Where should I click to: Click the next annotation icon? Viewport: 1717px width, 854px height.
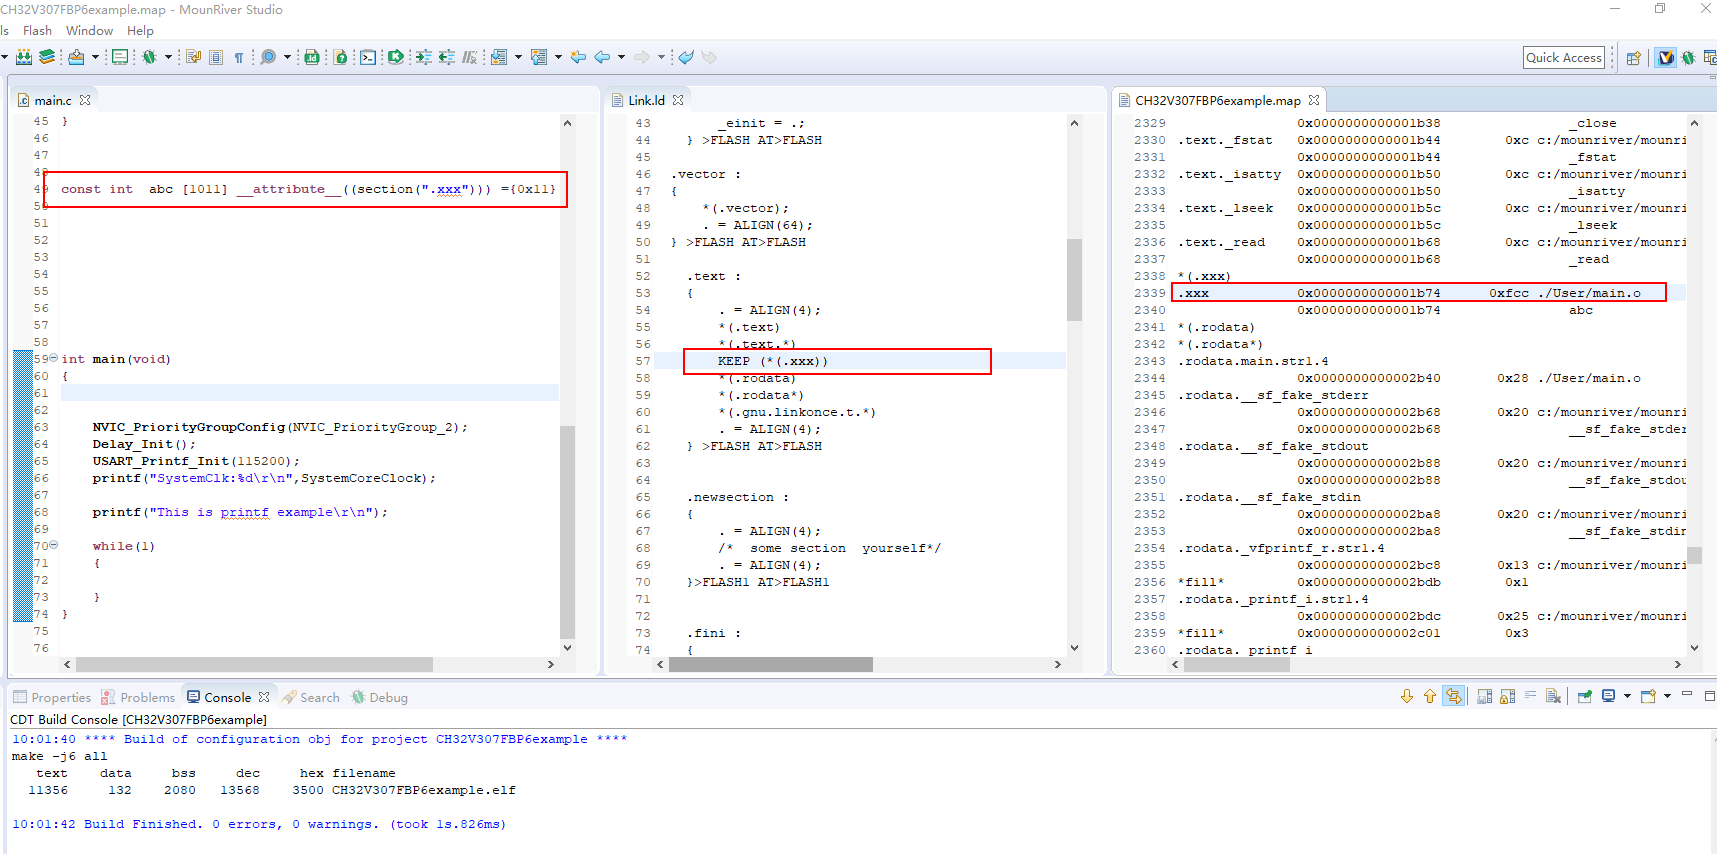tap(499, 57)
